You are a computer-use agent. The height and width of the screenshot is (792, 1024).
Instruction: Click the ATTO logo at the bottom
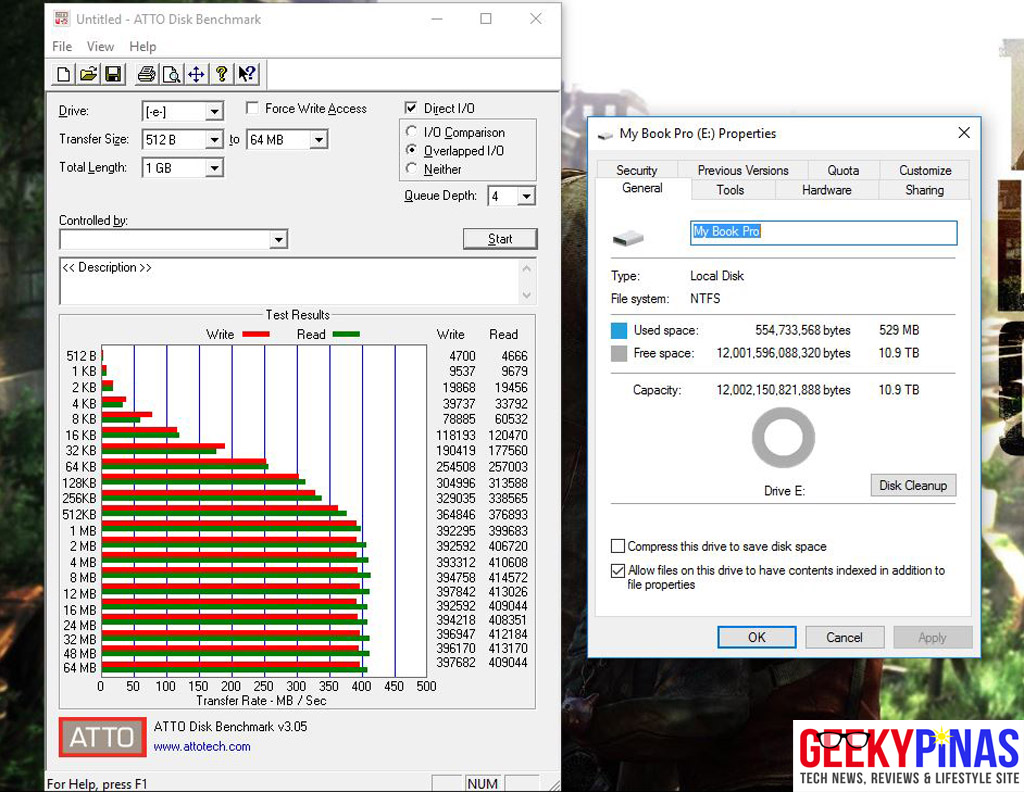[x=103, y=737]
